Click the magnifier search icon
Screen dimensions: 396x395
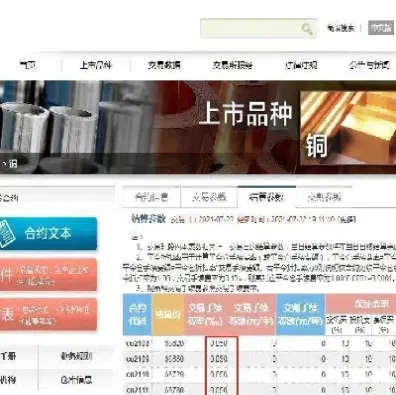point(307,29)
